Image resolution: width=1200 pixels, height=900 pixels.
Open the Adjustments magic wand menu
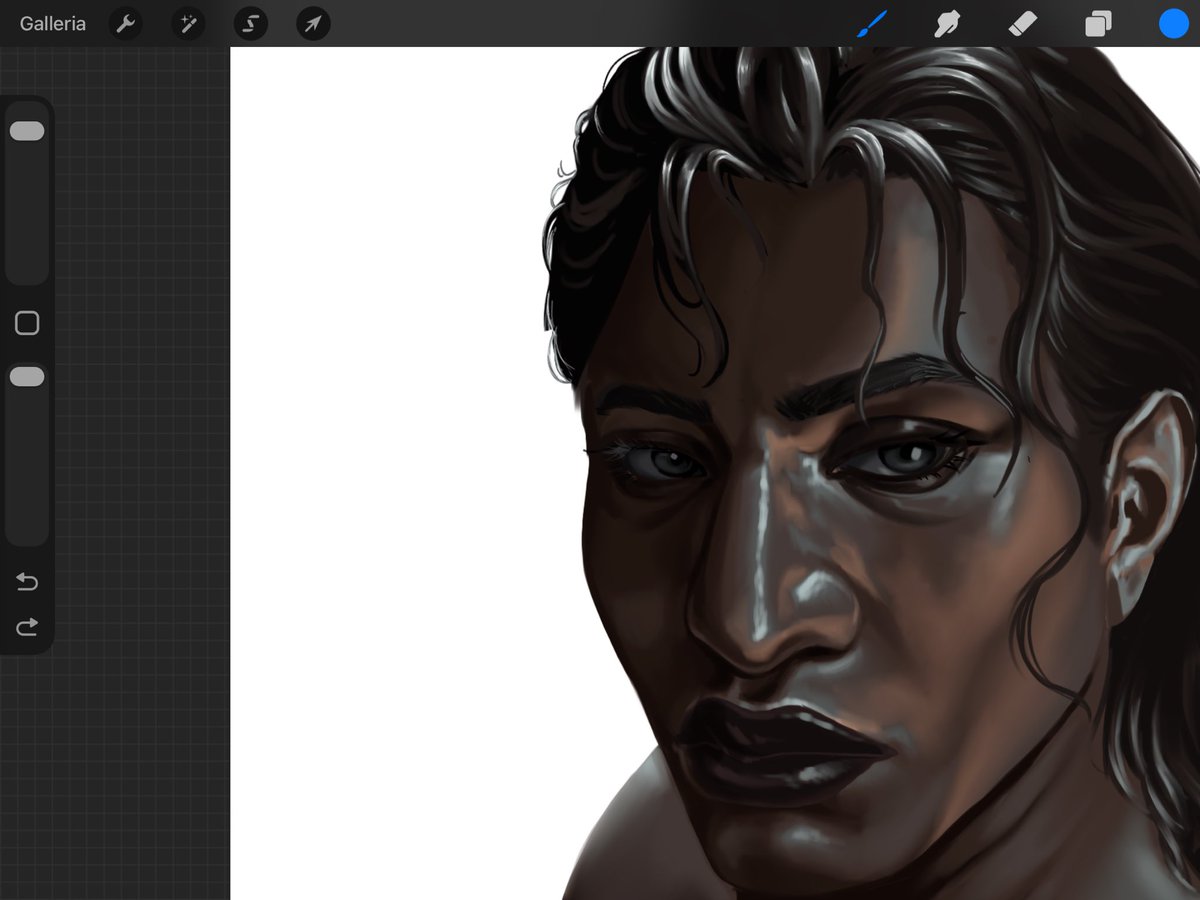(x=187, y=23)
